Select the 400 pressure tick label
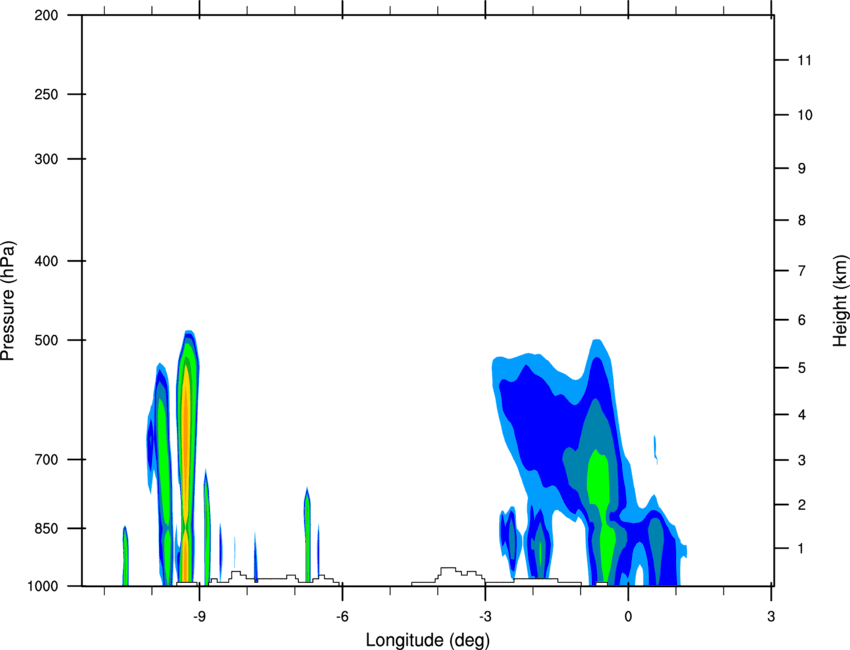This screenshot has width=850, height=650. click(x=46, y=261)
